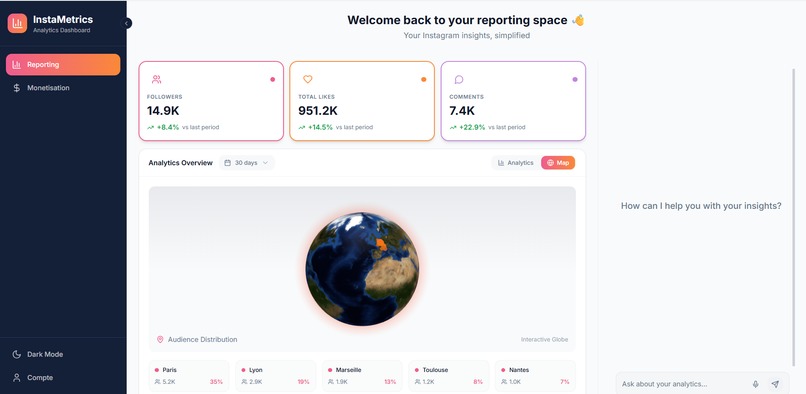Click the 35% share in Paris card

[216, 382]
